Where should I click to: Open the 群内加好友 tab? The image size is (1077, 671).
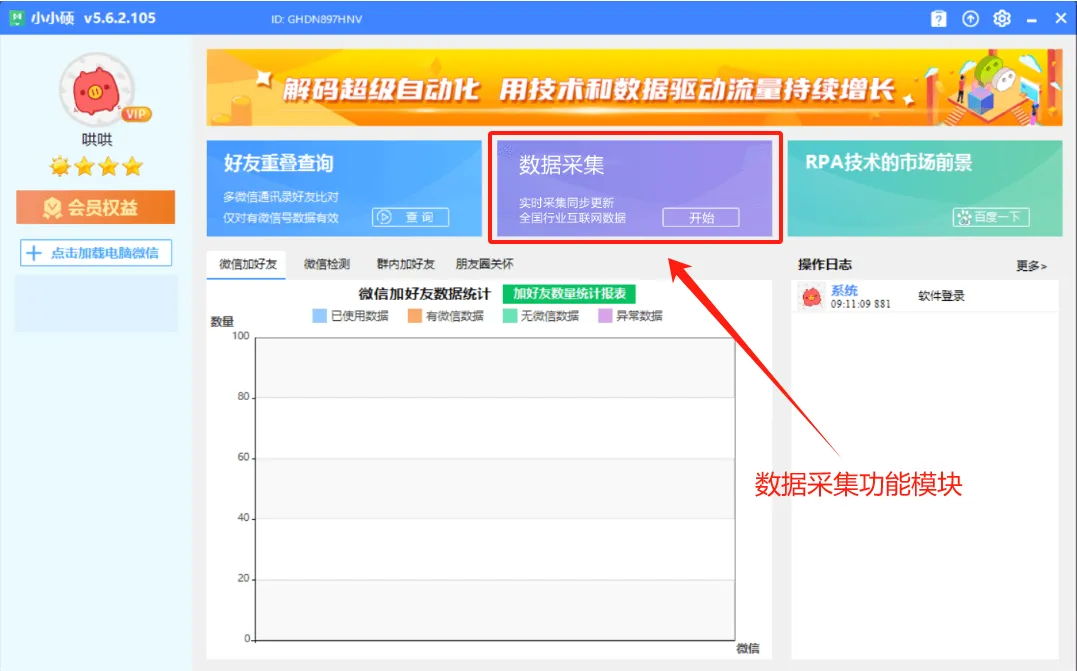pos(405,264)
